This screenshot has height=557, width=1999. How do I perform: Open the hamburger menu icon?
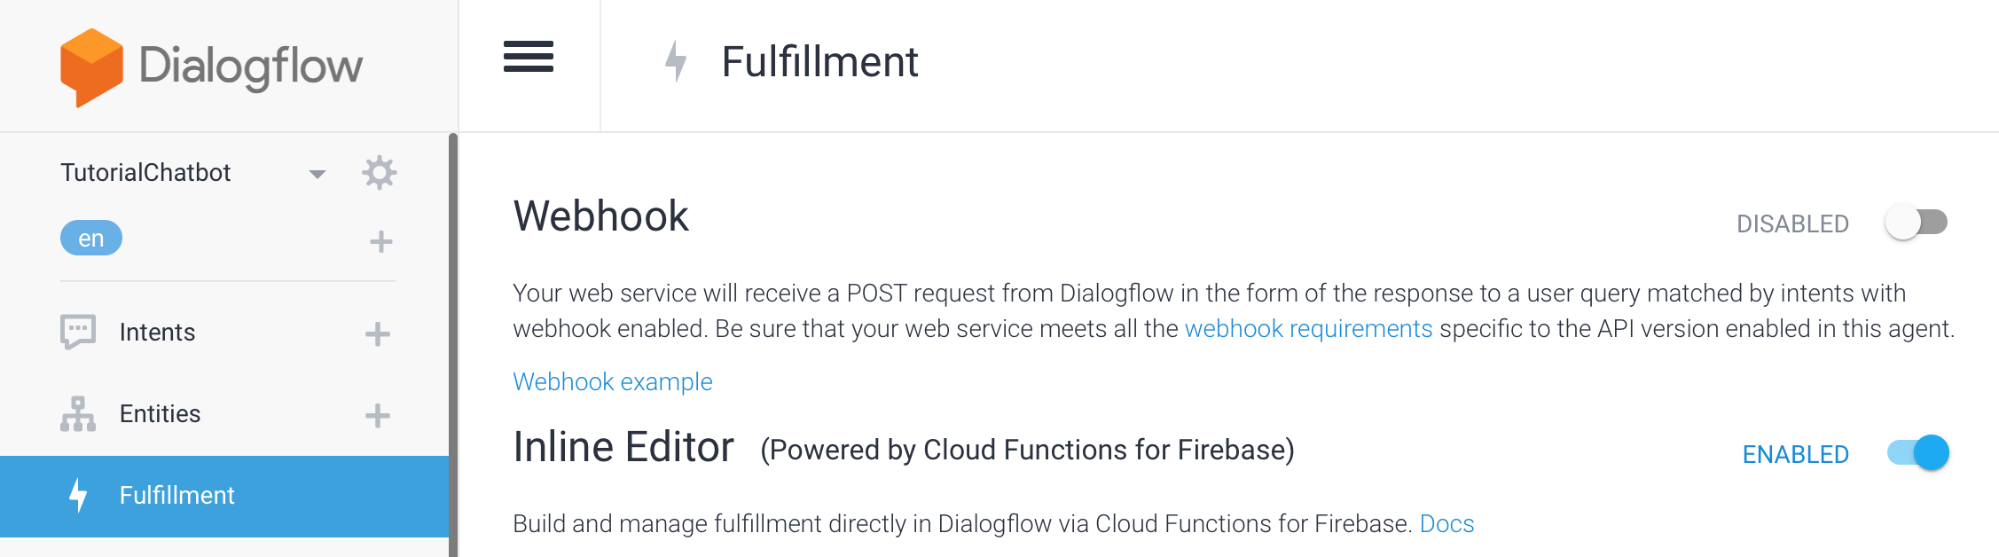pyautogui.click(x=528, y=57)
